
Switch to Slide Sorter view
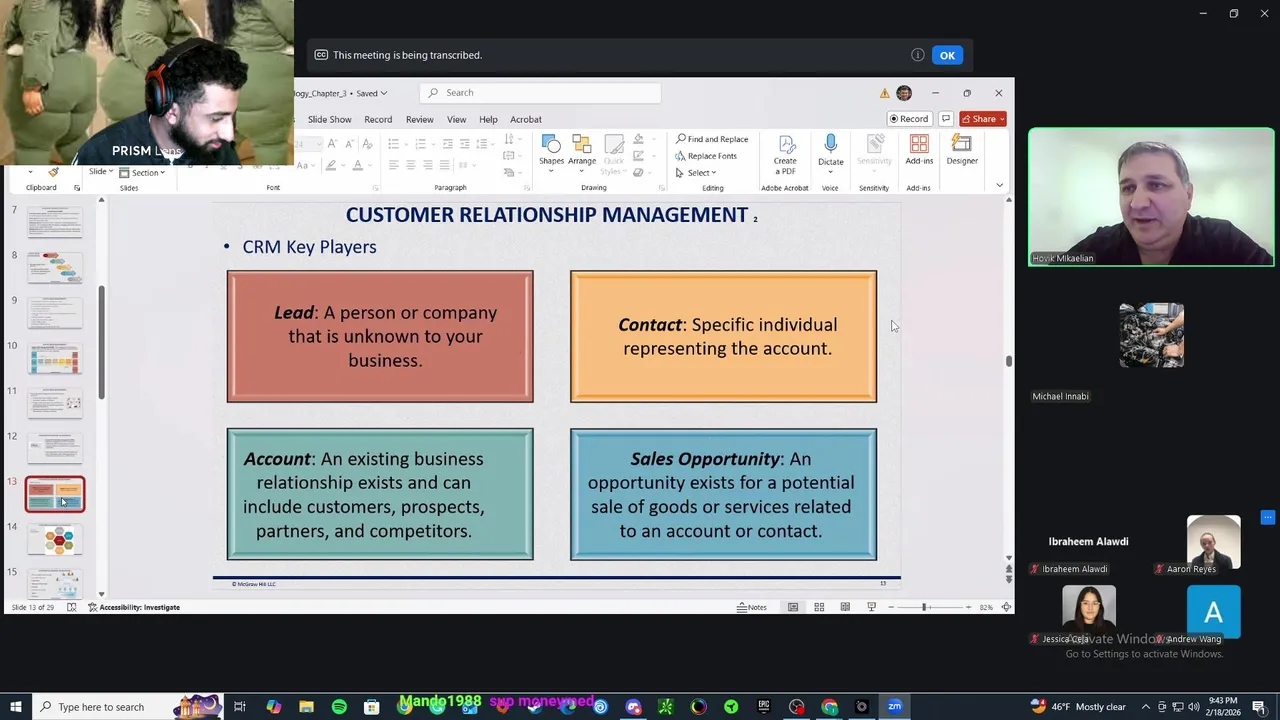pyautogui.click(x=819, y=607)
